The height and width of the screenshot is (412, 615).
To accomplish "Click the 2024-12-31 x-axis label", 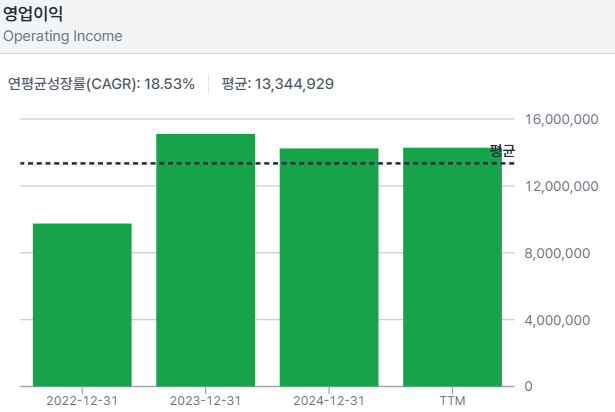I will coord(329,401).
